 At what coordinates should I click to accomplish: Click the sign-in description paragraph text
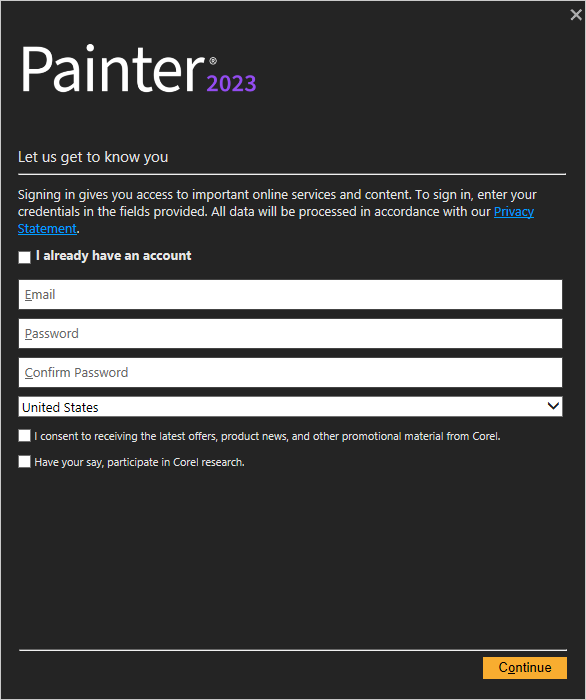pos(277,211)
